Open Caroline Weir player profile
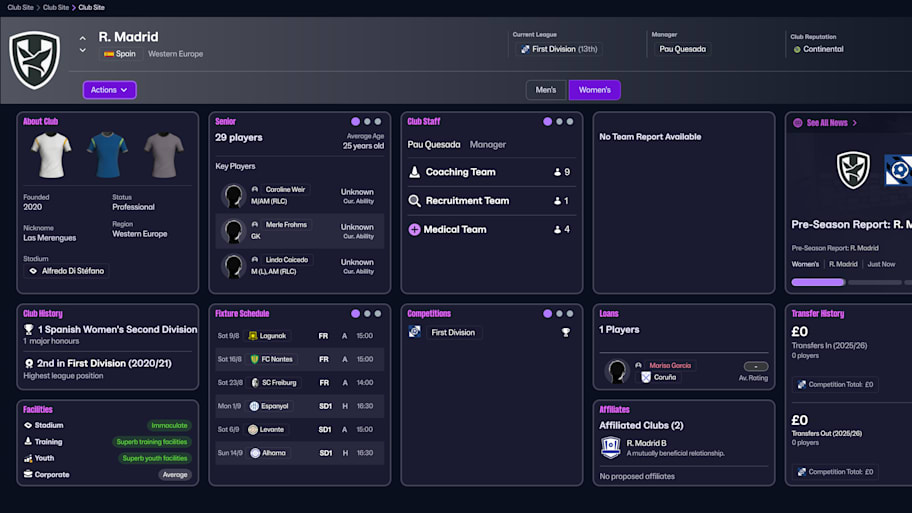This screenshot has height=513, width=912. coord(285,190)
